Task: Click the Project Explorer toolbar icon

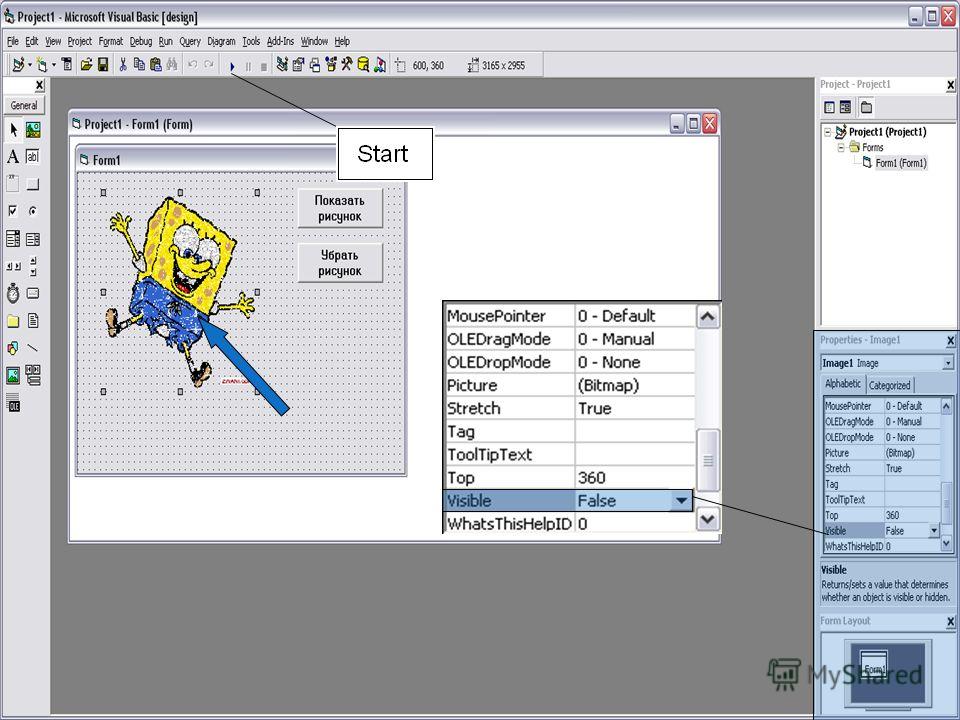Action: [x=282, y=64]
